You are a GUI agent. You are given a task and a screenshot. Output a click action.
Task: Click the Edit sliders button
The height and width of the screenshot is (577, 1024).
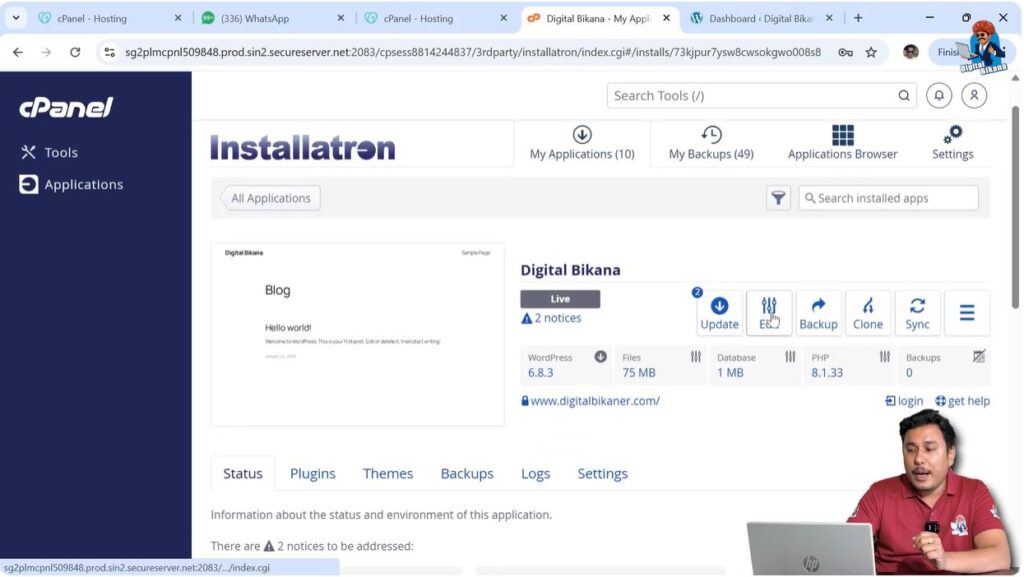tap(769, 313)
